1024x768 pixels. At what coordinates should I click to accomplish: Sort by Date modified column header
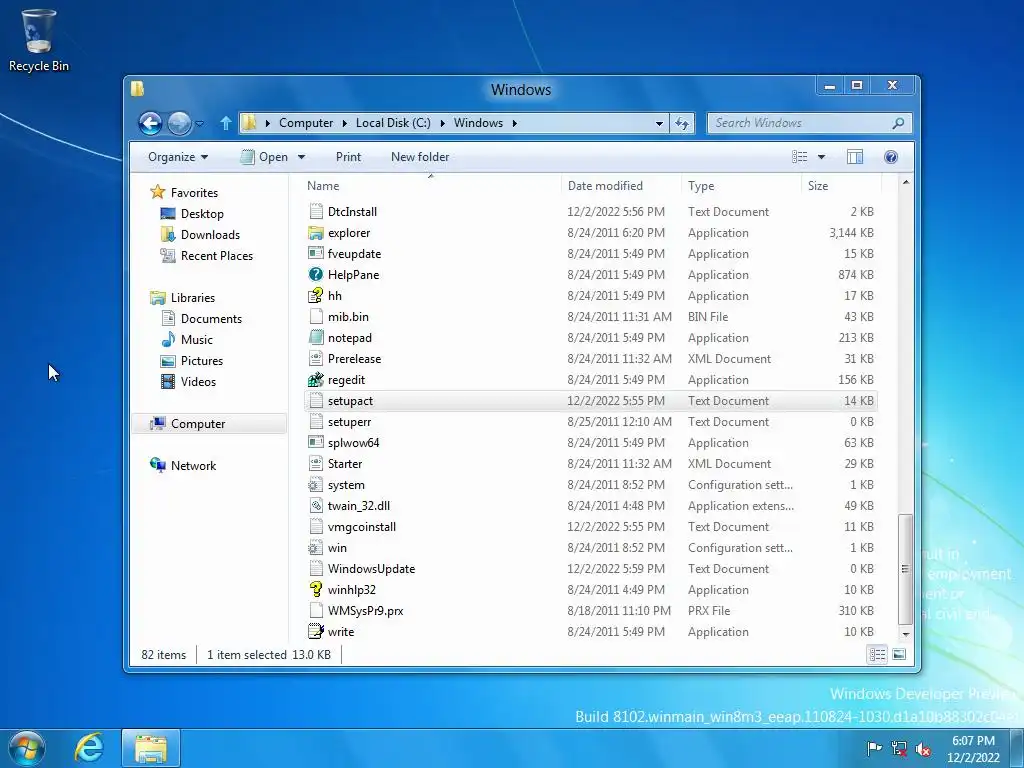pos(621,185)
